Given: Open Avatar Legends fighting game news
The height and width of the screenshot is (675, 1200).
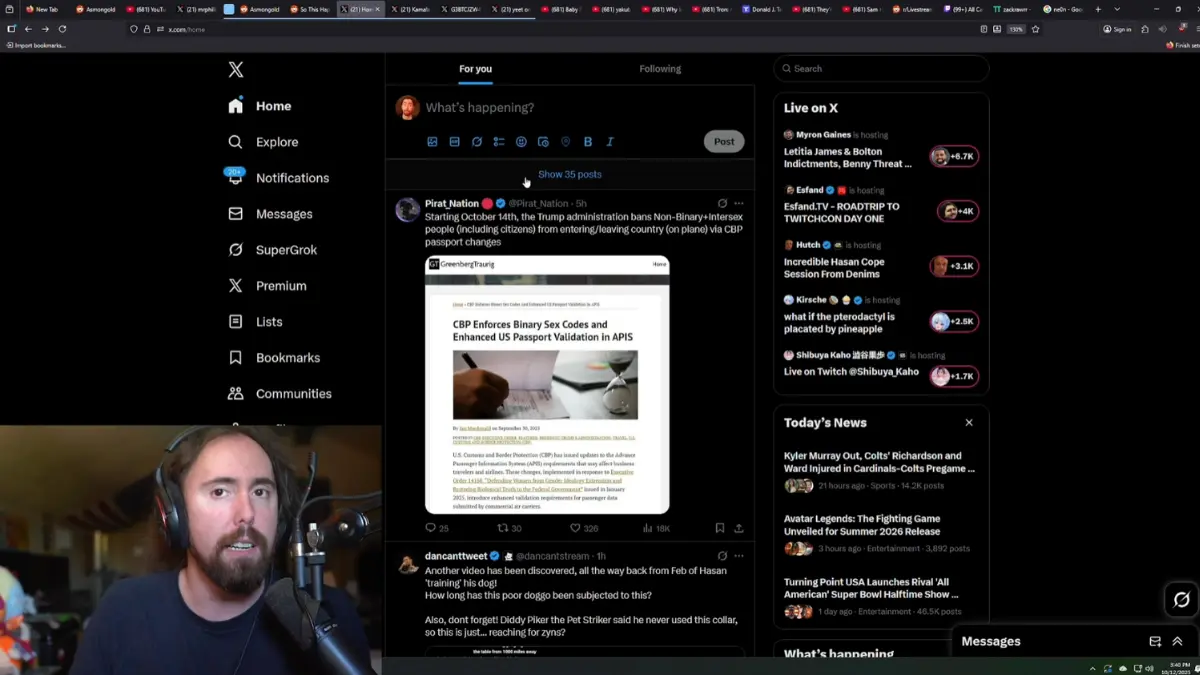Looking at the screenshot, I should coord(881,535).
